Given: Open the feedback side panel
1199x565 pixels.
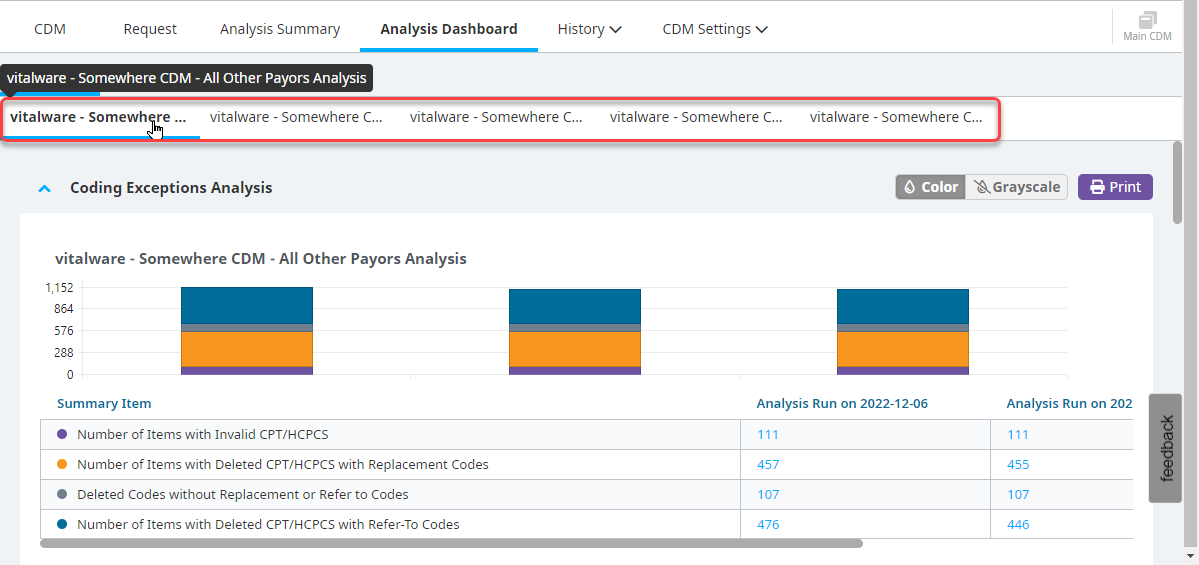Looking at the screenshot, I should (x=1166, y=448).
